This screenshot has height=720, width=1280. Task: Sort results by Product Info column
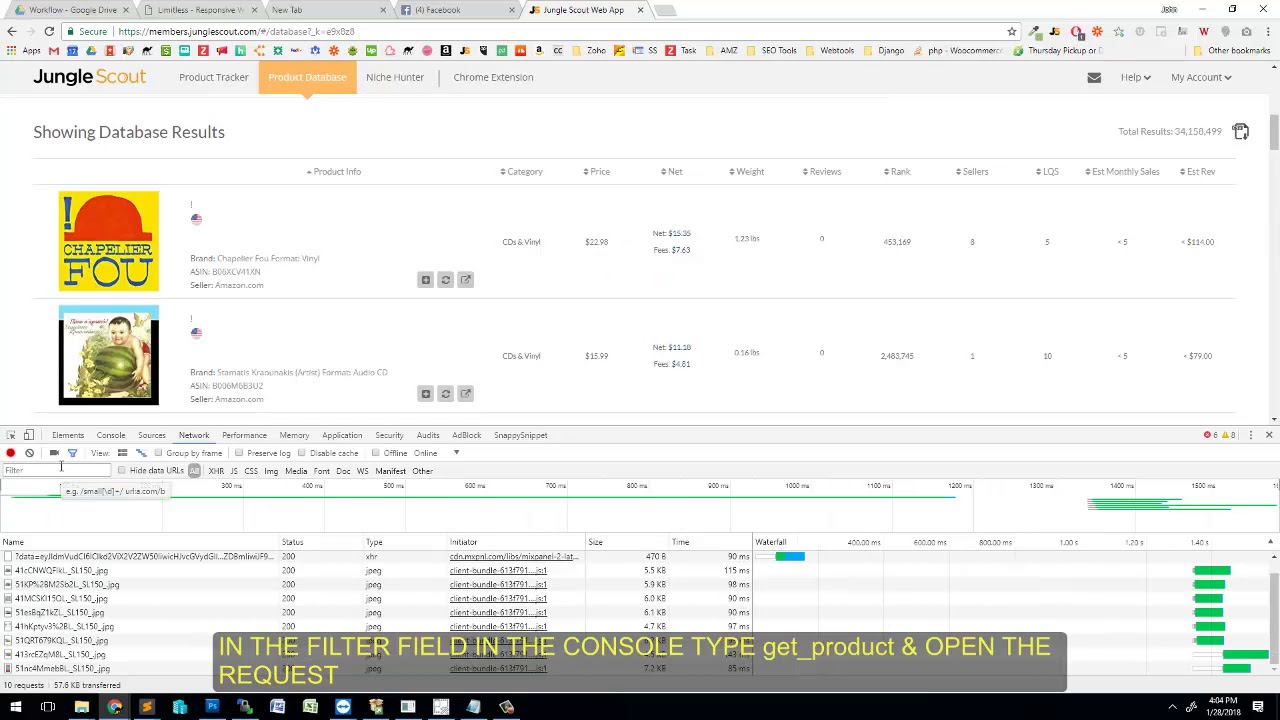click(x=334, y=172)
